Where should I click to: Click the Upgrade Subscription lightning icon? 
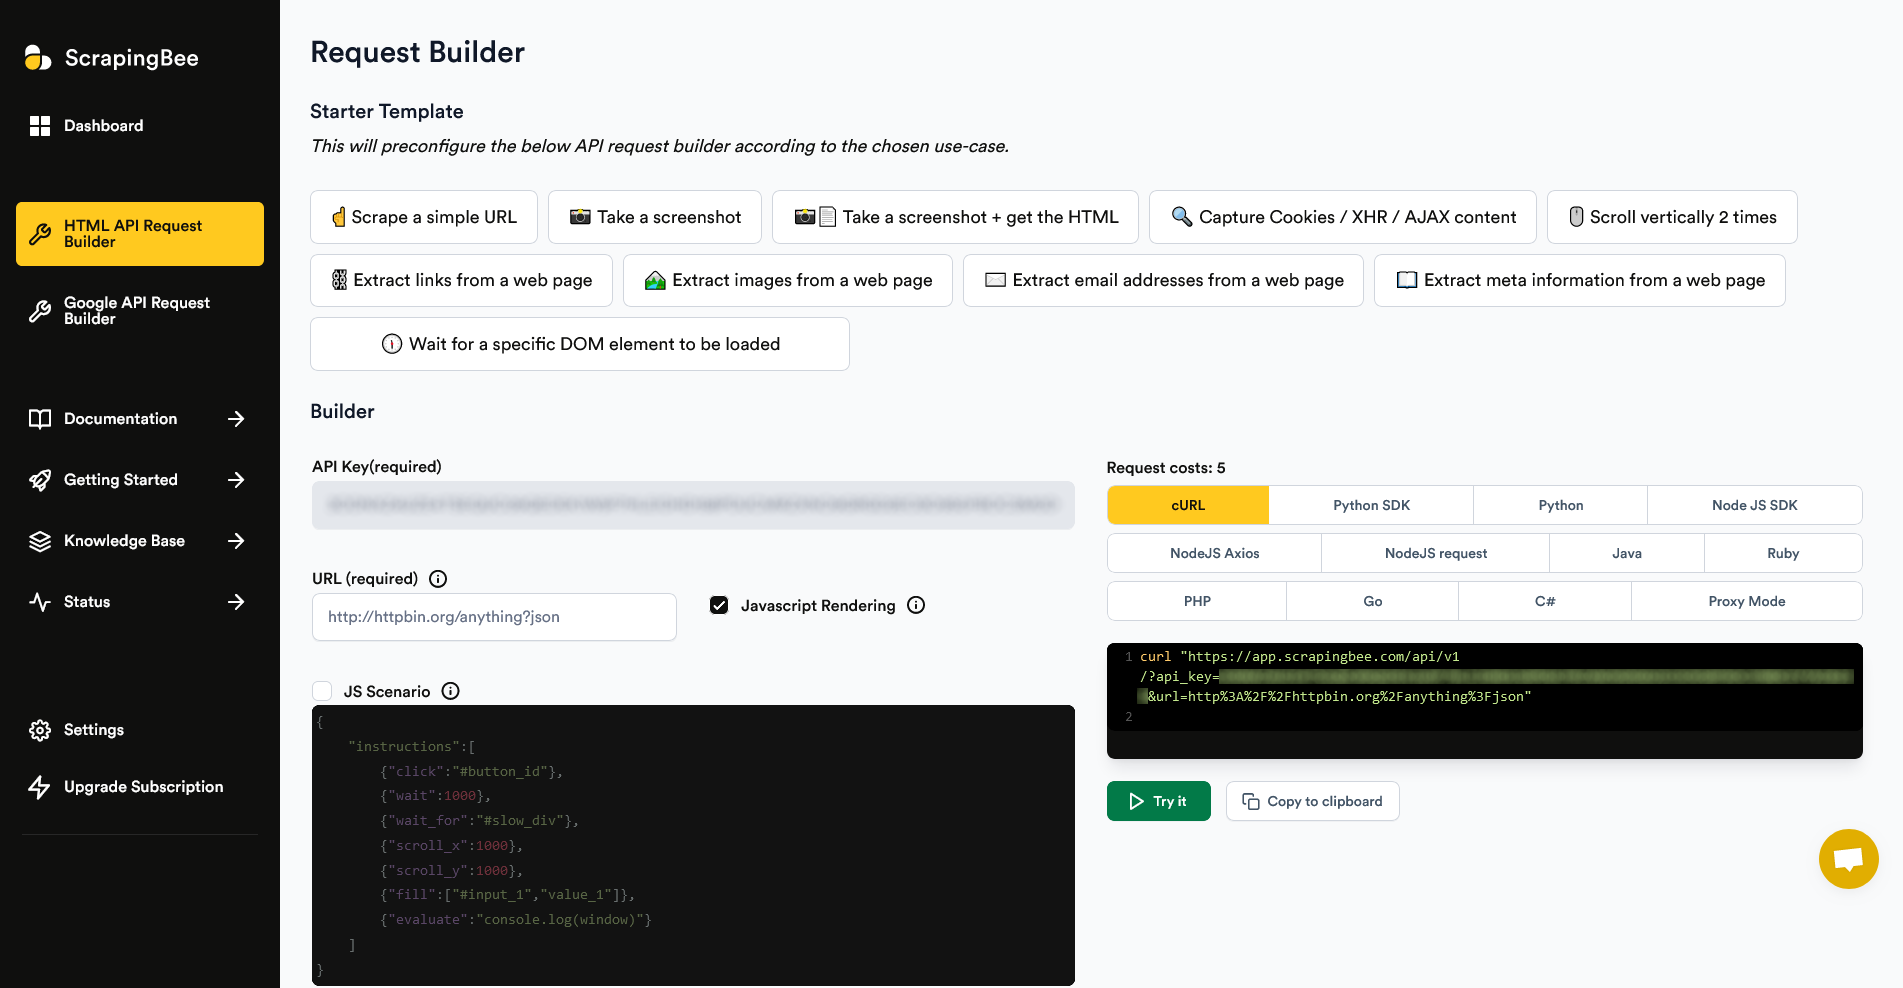(39, 787)
